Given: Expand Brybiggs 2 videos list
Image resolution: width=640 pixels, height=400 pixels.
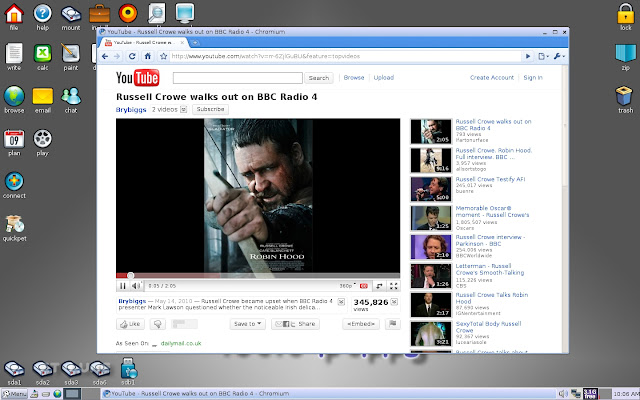Looking at the screenshot, I should (x=184, y=109).
